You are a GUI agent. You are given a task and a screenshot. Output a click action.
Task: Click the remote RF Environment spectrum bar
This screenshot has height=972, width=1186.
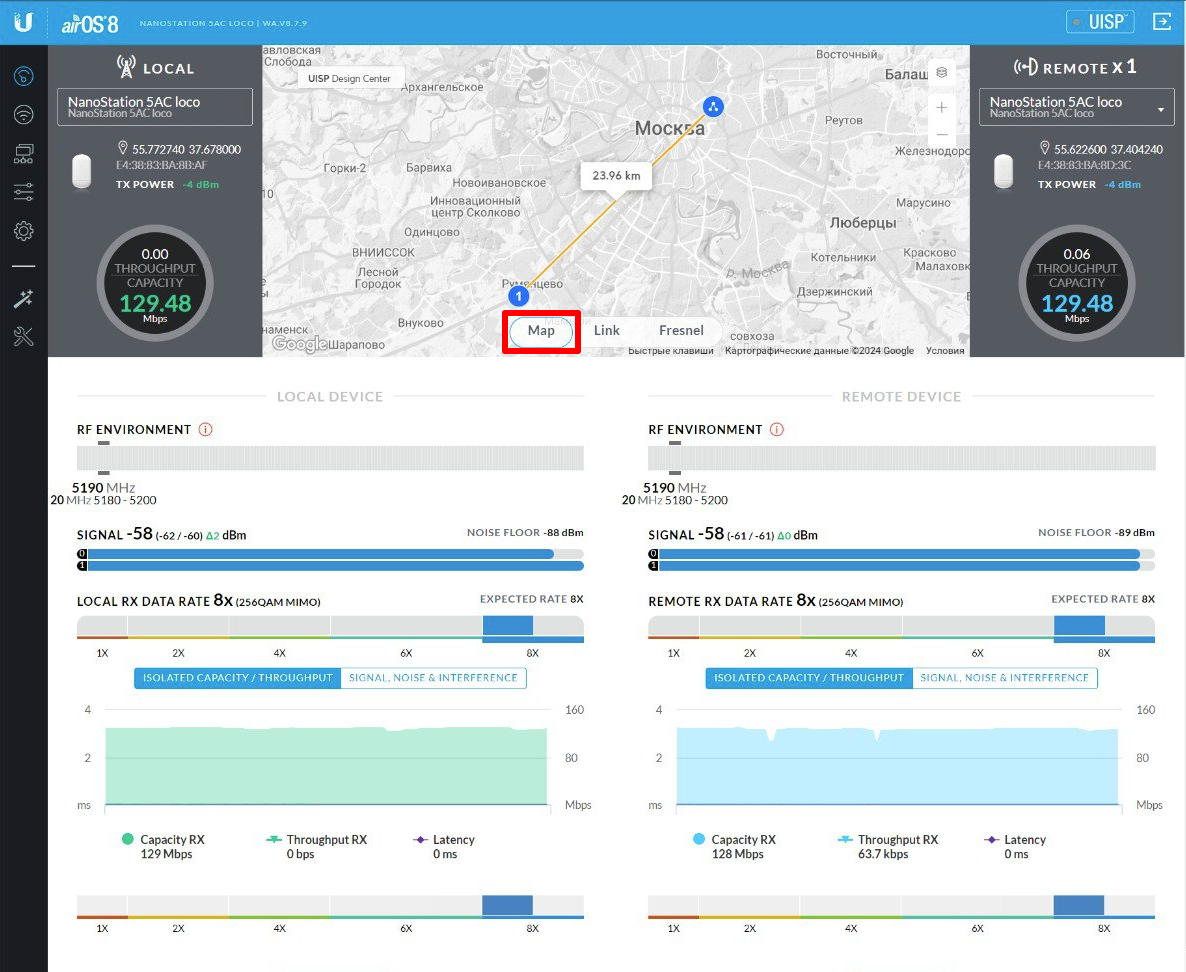[902, 458]
